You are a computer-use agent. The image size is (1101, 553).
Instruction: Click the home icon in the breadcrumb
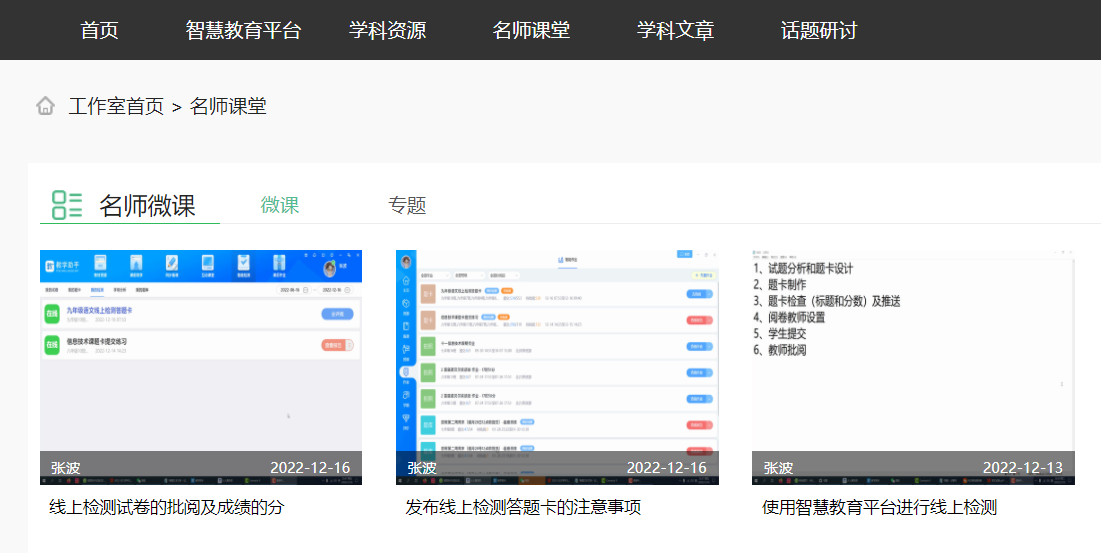(45, 106)
